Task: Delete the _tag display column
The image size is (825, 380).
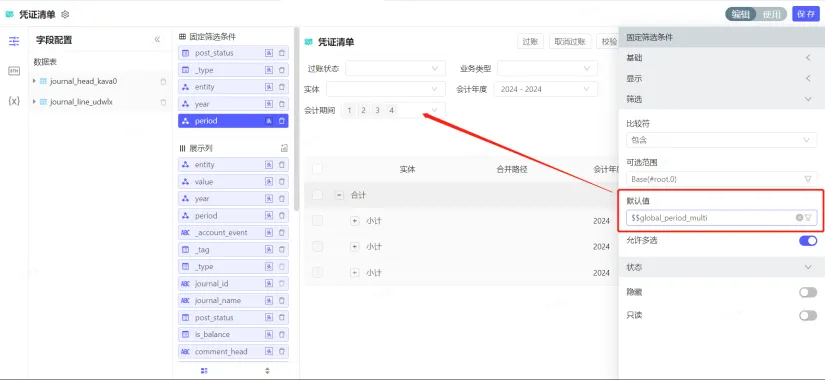Action: [x=281, y=249]
